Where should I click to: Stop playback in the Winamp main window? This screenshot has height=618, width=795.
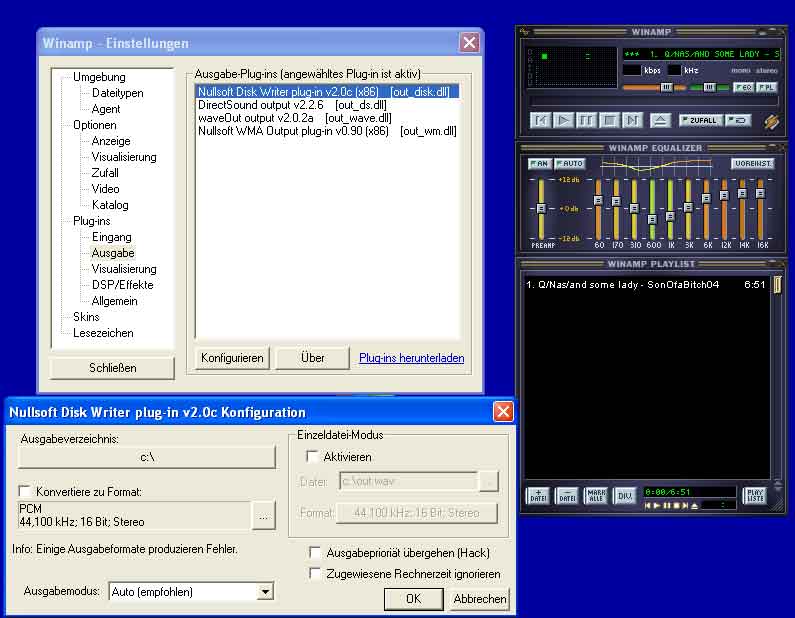point(609,121)
